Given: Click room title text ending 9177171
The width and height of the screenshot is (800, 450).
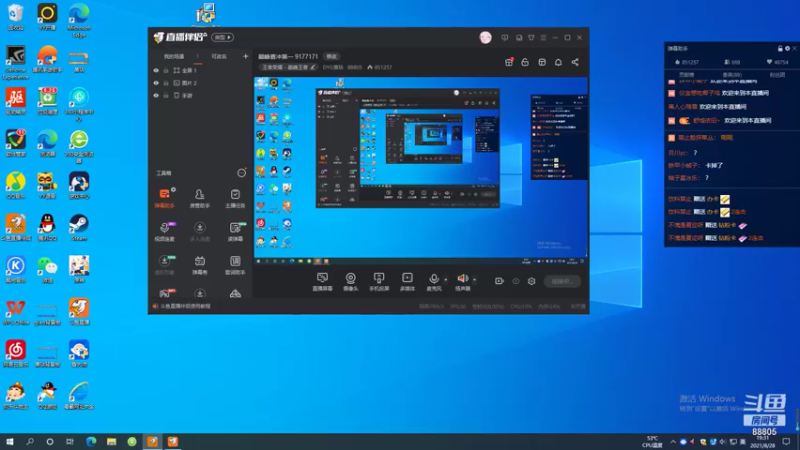Looking at the screenshot, I should (288, 57).
